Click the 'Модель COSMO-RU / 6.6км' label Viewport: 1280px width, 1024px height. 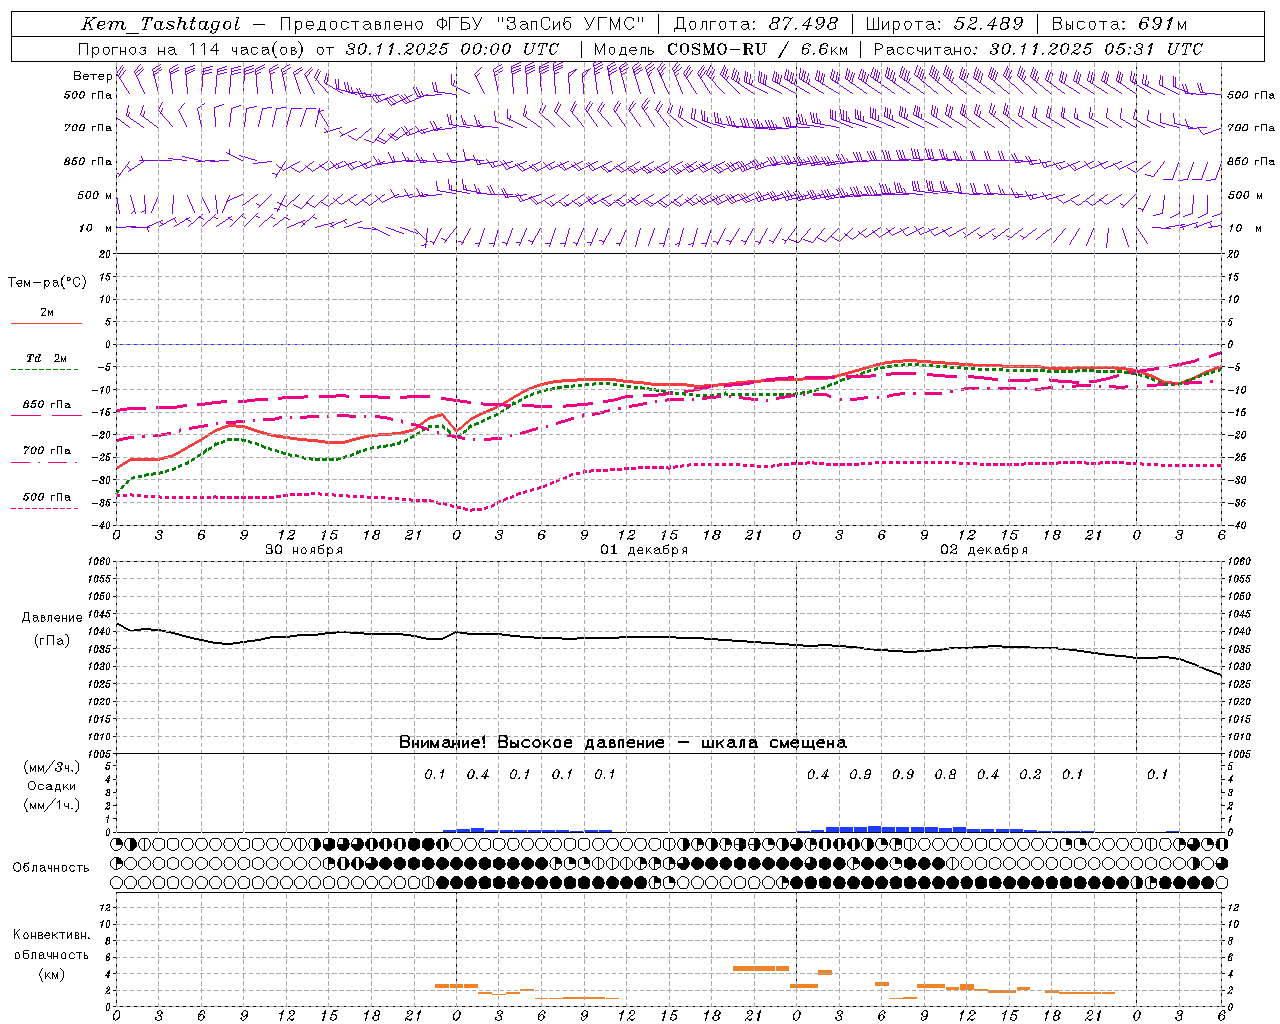coord(720,49)
